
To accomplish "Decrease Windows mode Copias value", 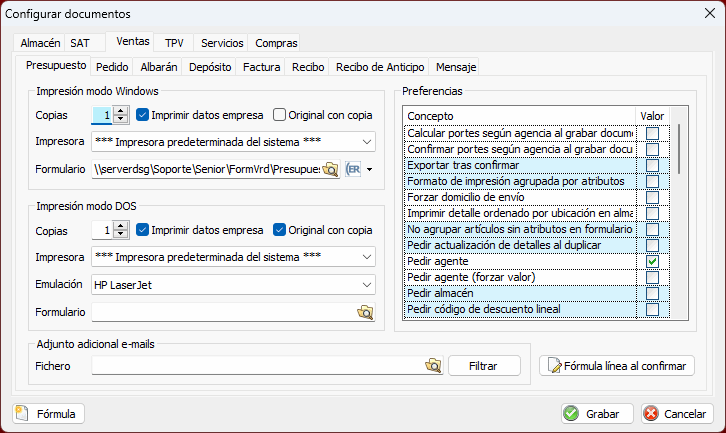I will click(x=121, y=119).
